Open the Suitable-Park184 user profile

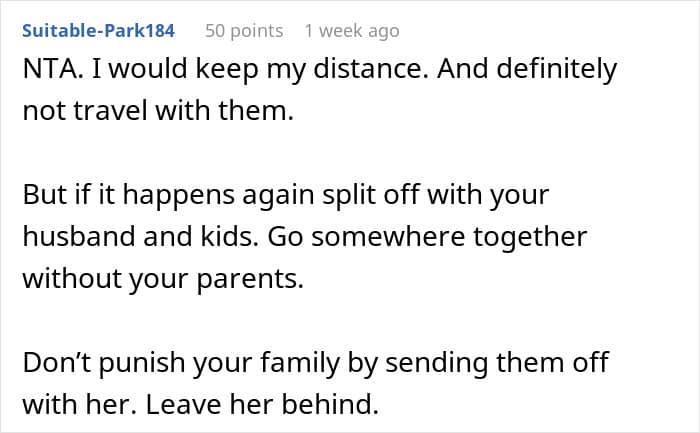(98, 30)
